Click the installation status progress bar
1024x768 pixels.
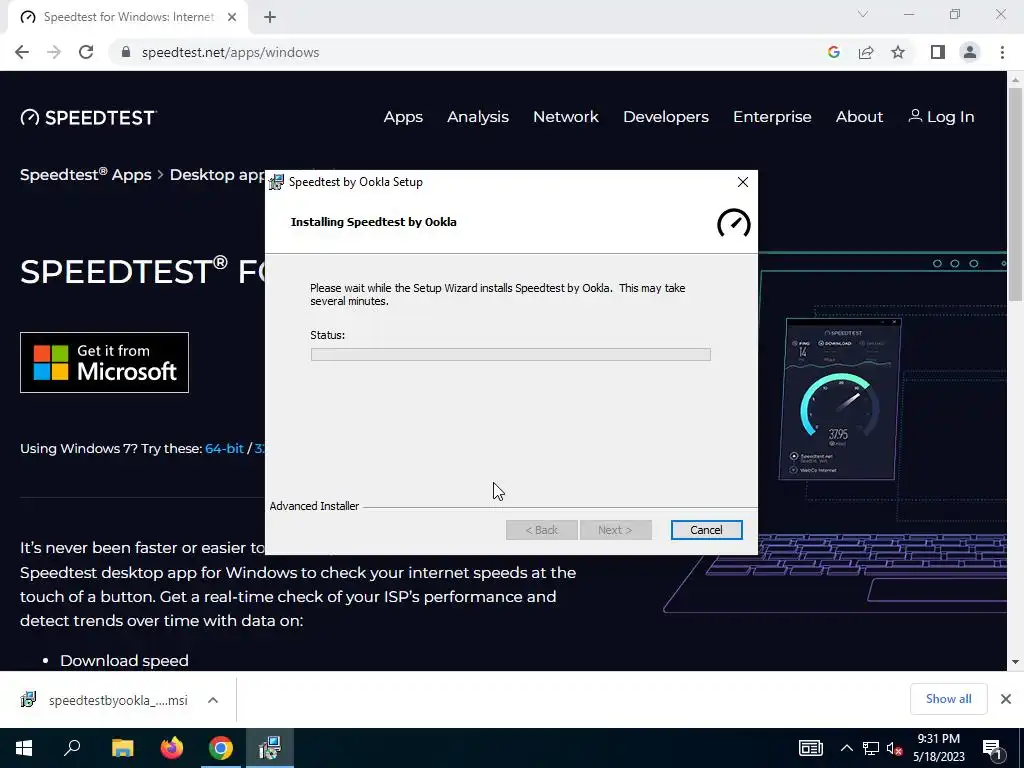click(x=511, y=355)
